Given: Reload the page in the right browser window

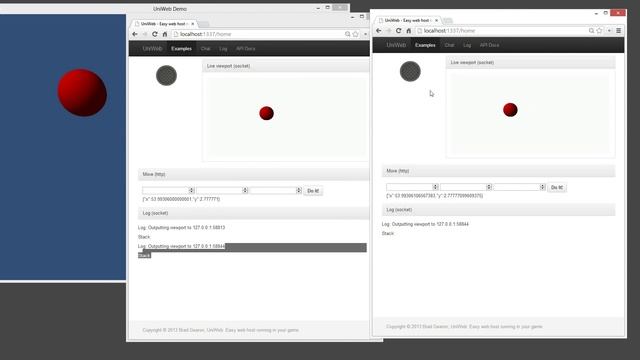Looking at the screenshot, I should pyautogui.click(x=398, y=31).
